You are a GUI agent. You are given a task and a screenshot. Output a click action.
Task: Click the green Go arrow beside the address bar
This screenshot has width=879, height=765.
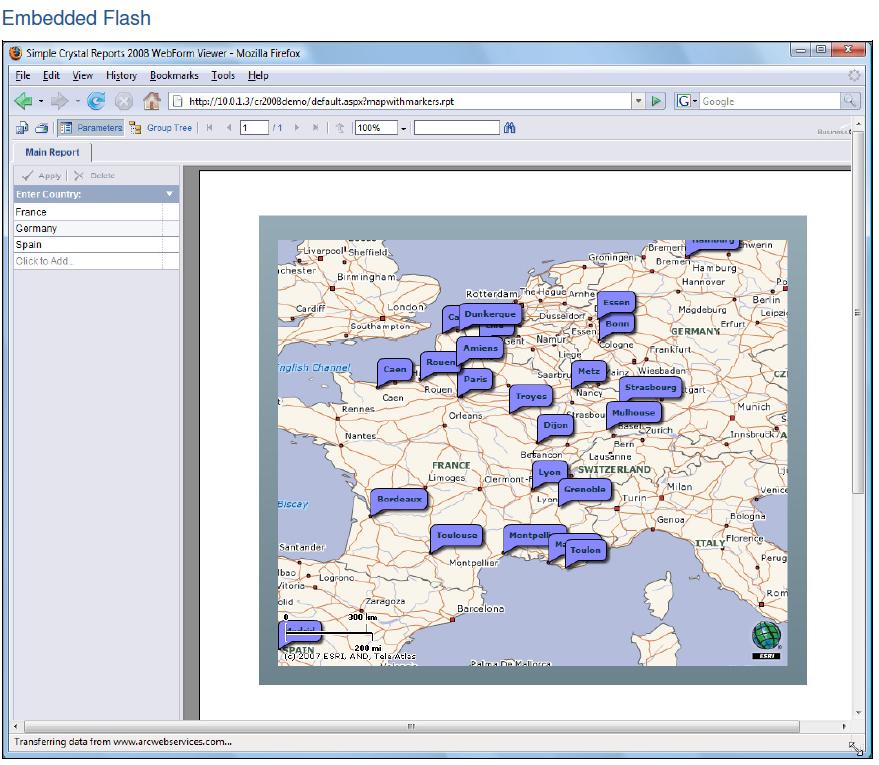pyautogui.click(x=655, y=101)
